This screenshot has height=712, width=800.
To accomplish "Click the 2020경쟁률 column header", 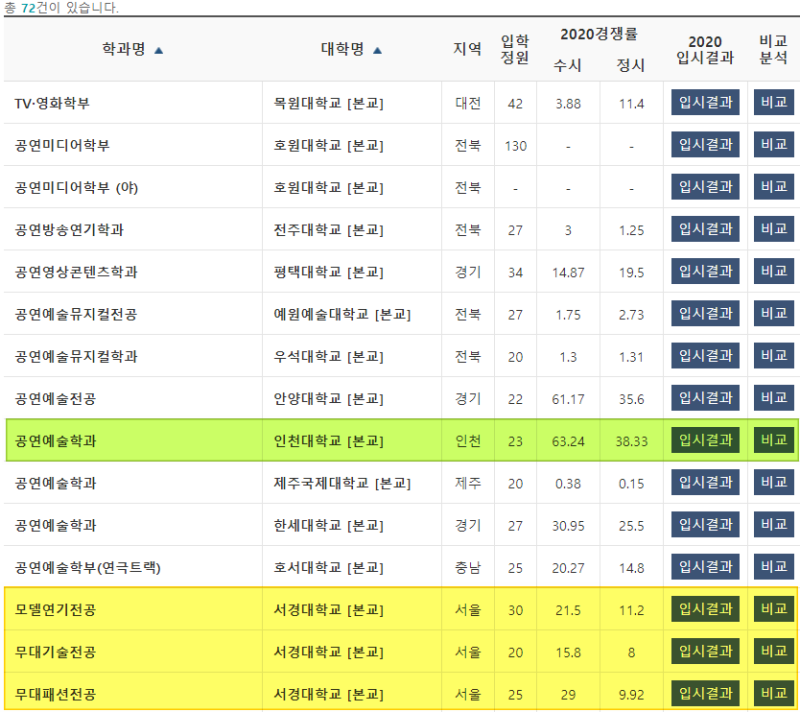I will tap(599, 34).
